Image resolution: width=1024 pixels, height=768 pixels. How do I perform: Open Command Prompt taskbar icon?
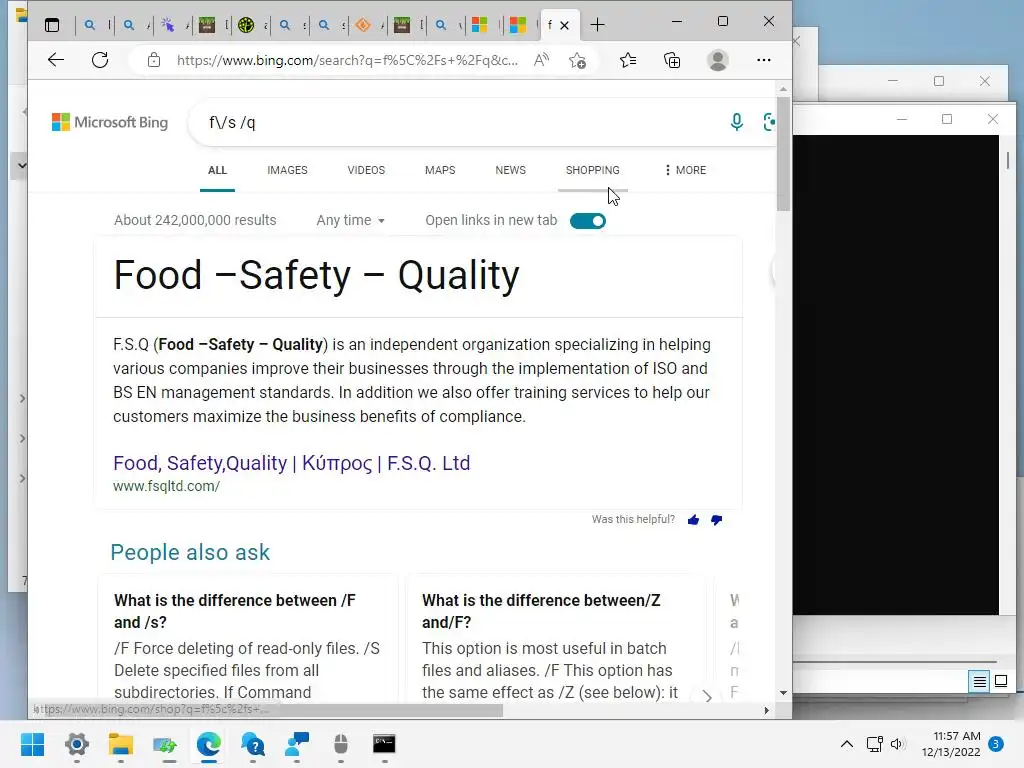click(x=384, y=744)
